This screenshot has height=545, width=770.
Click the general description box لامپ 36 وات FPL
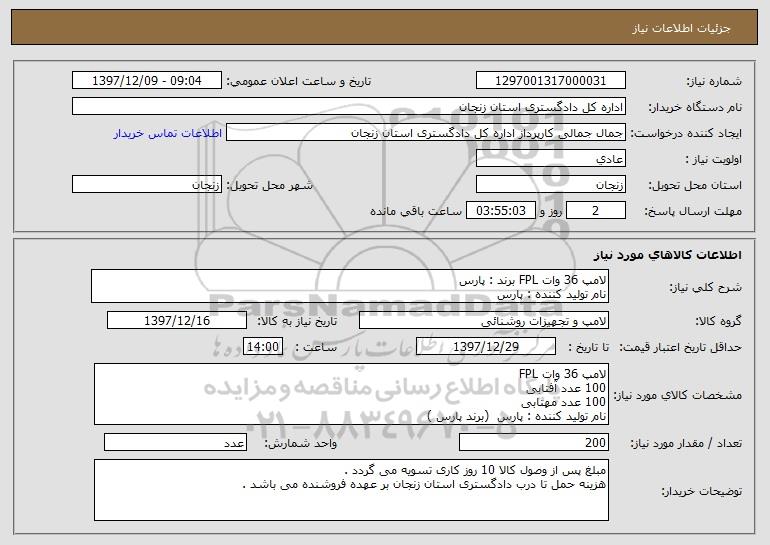click(350, 286)
